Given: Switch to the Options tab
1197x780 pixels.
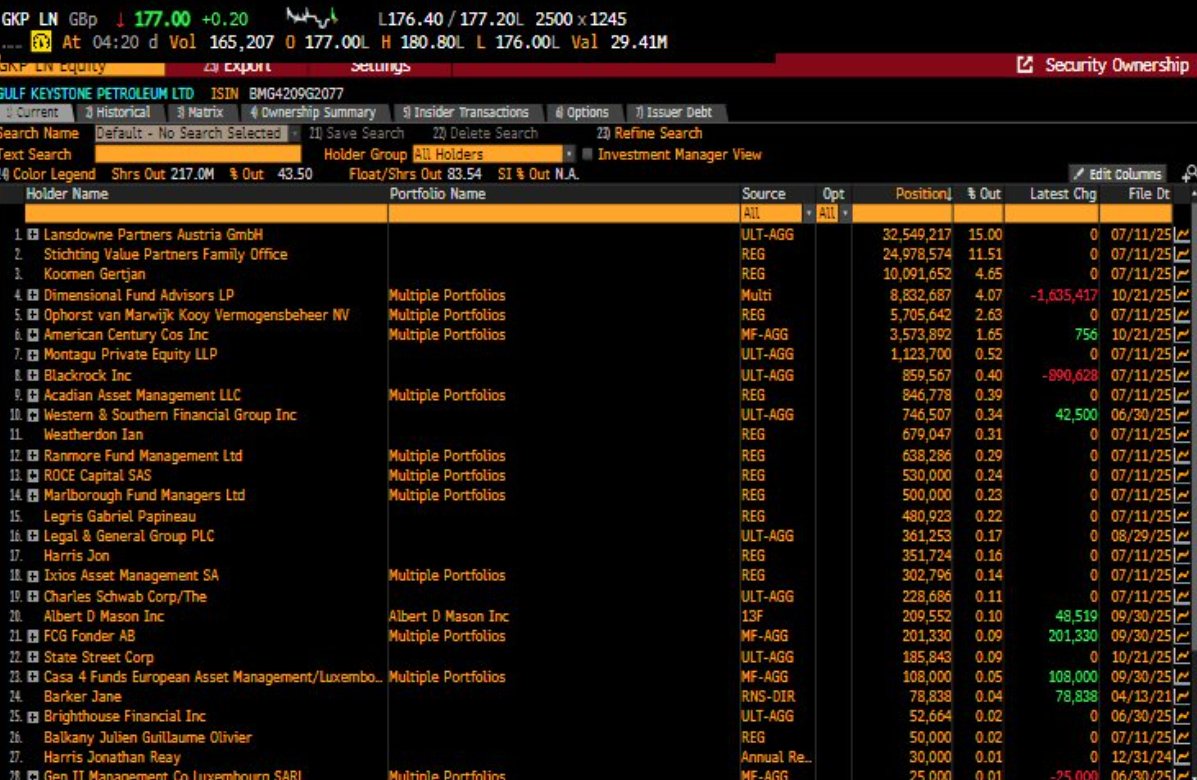Looking at the screenshot, I should 582,112.
